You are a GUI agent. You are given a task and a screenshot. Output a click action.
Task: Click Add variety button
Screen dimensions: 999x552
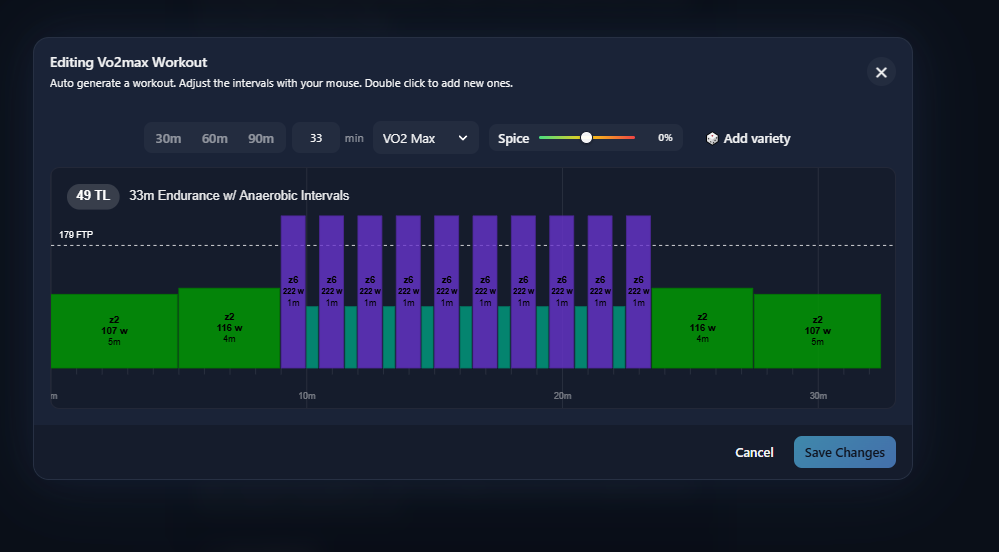click(x=749, y=138)
